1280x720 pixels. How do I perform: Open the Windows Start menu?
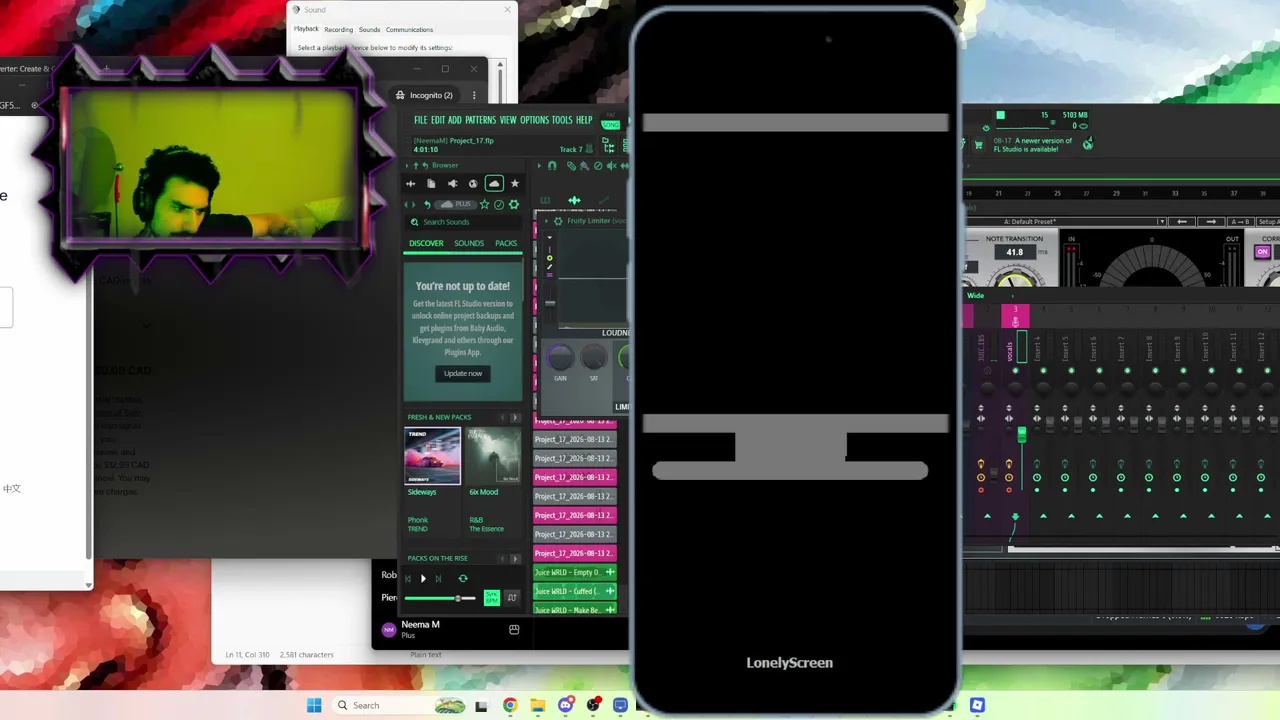314,705
